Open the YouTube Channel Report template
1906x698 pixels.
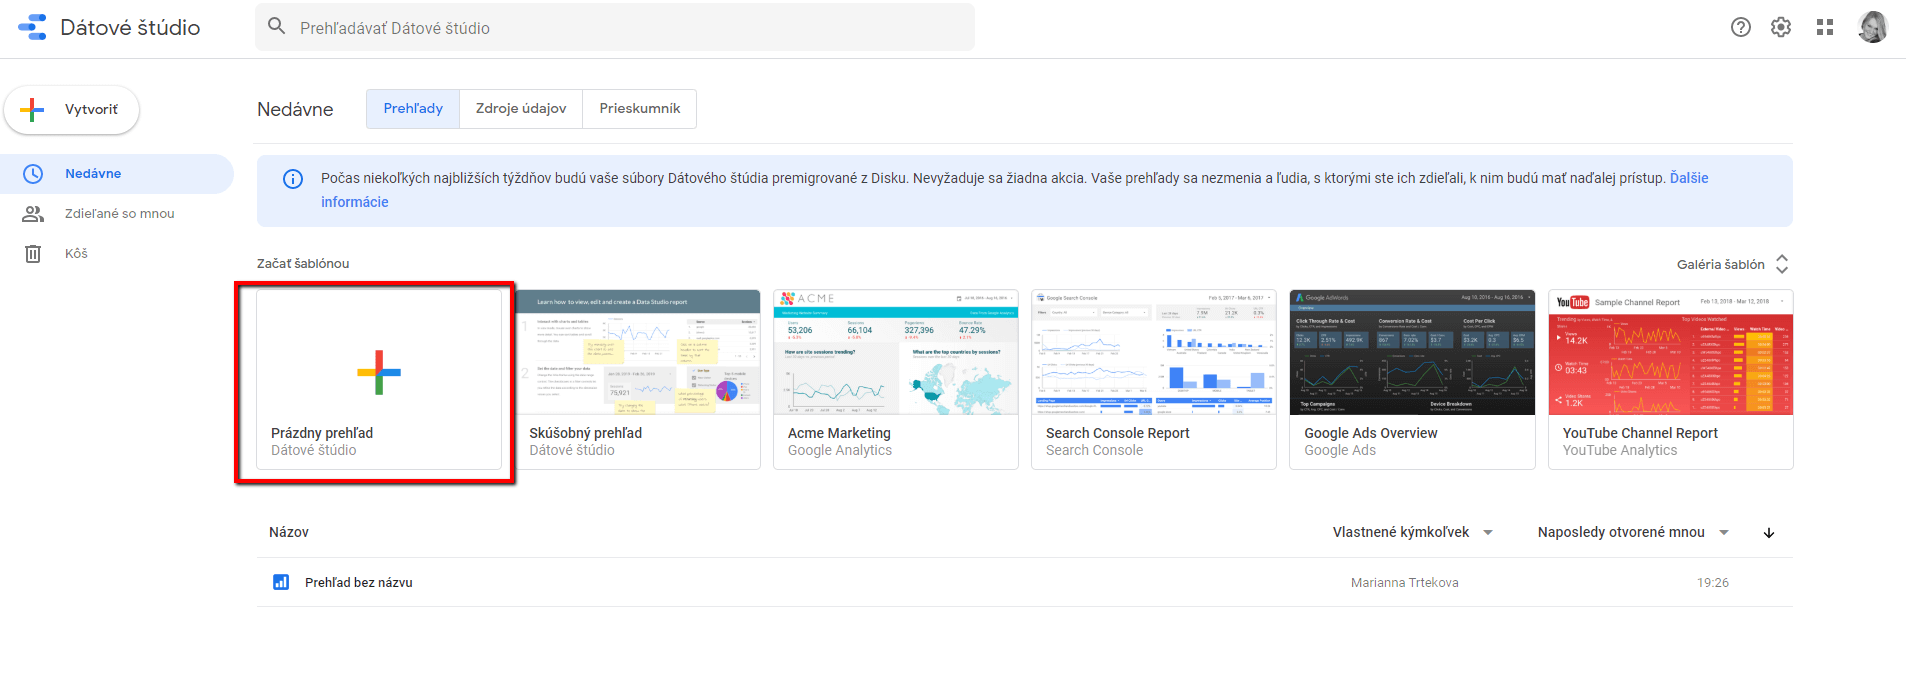1671,380
